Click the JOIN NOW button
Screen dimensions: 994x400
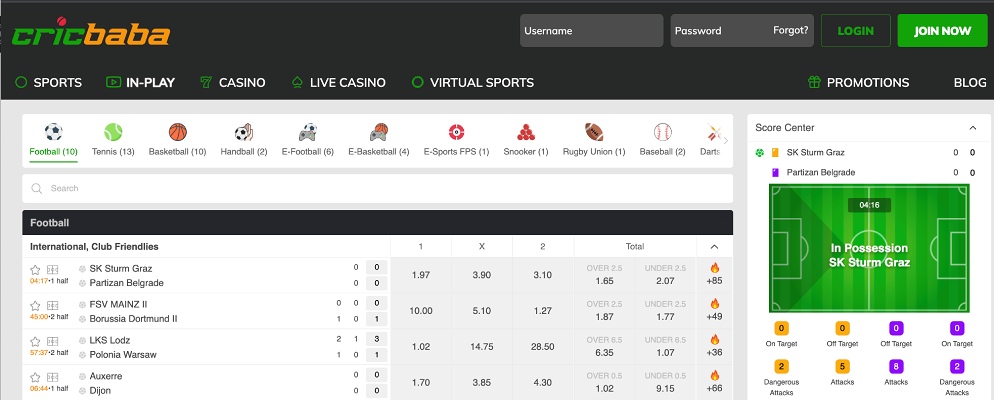tap(942, 31)
